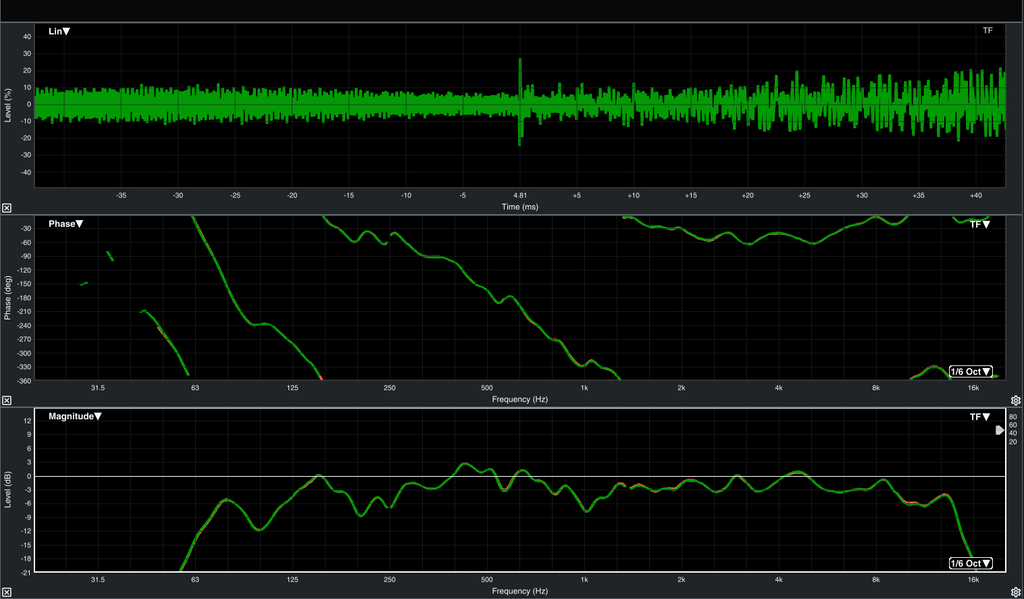
Task: Click the coherence threshold slider handle
Action: [x=999, y=431]
